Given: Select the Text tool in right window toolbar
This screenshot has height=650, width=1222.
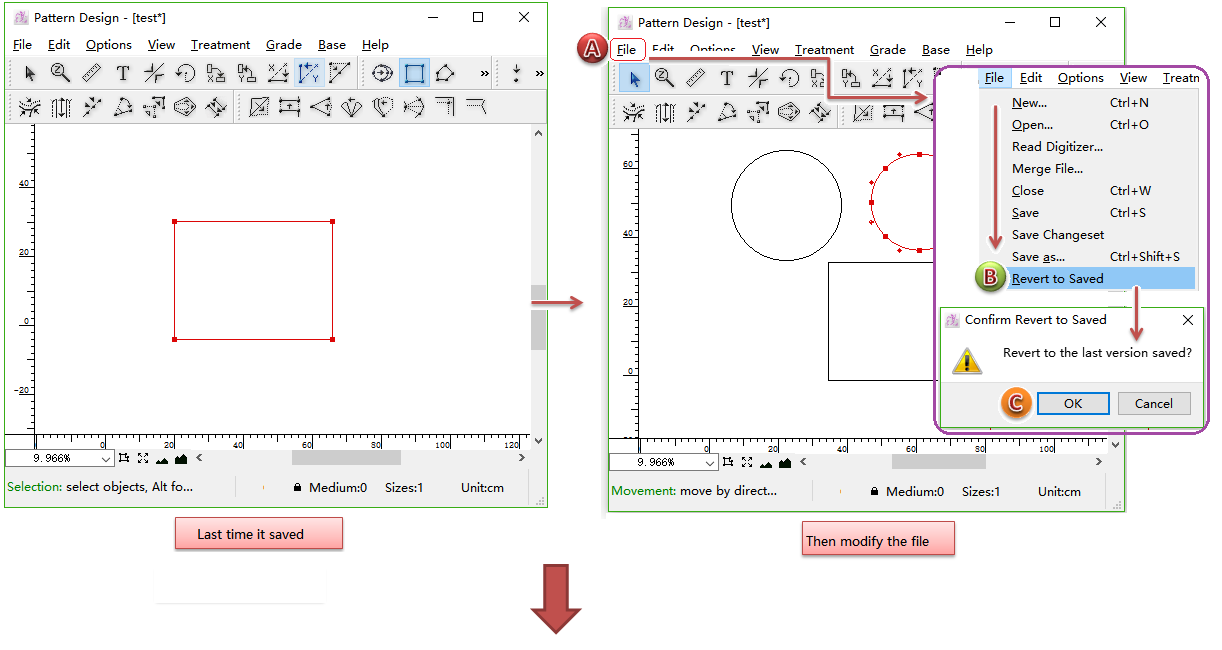Looking at the screenshot, I should coord(726,78).
